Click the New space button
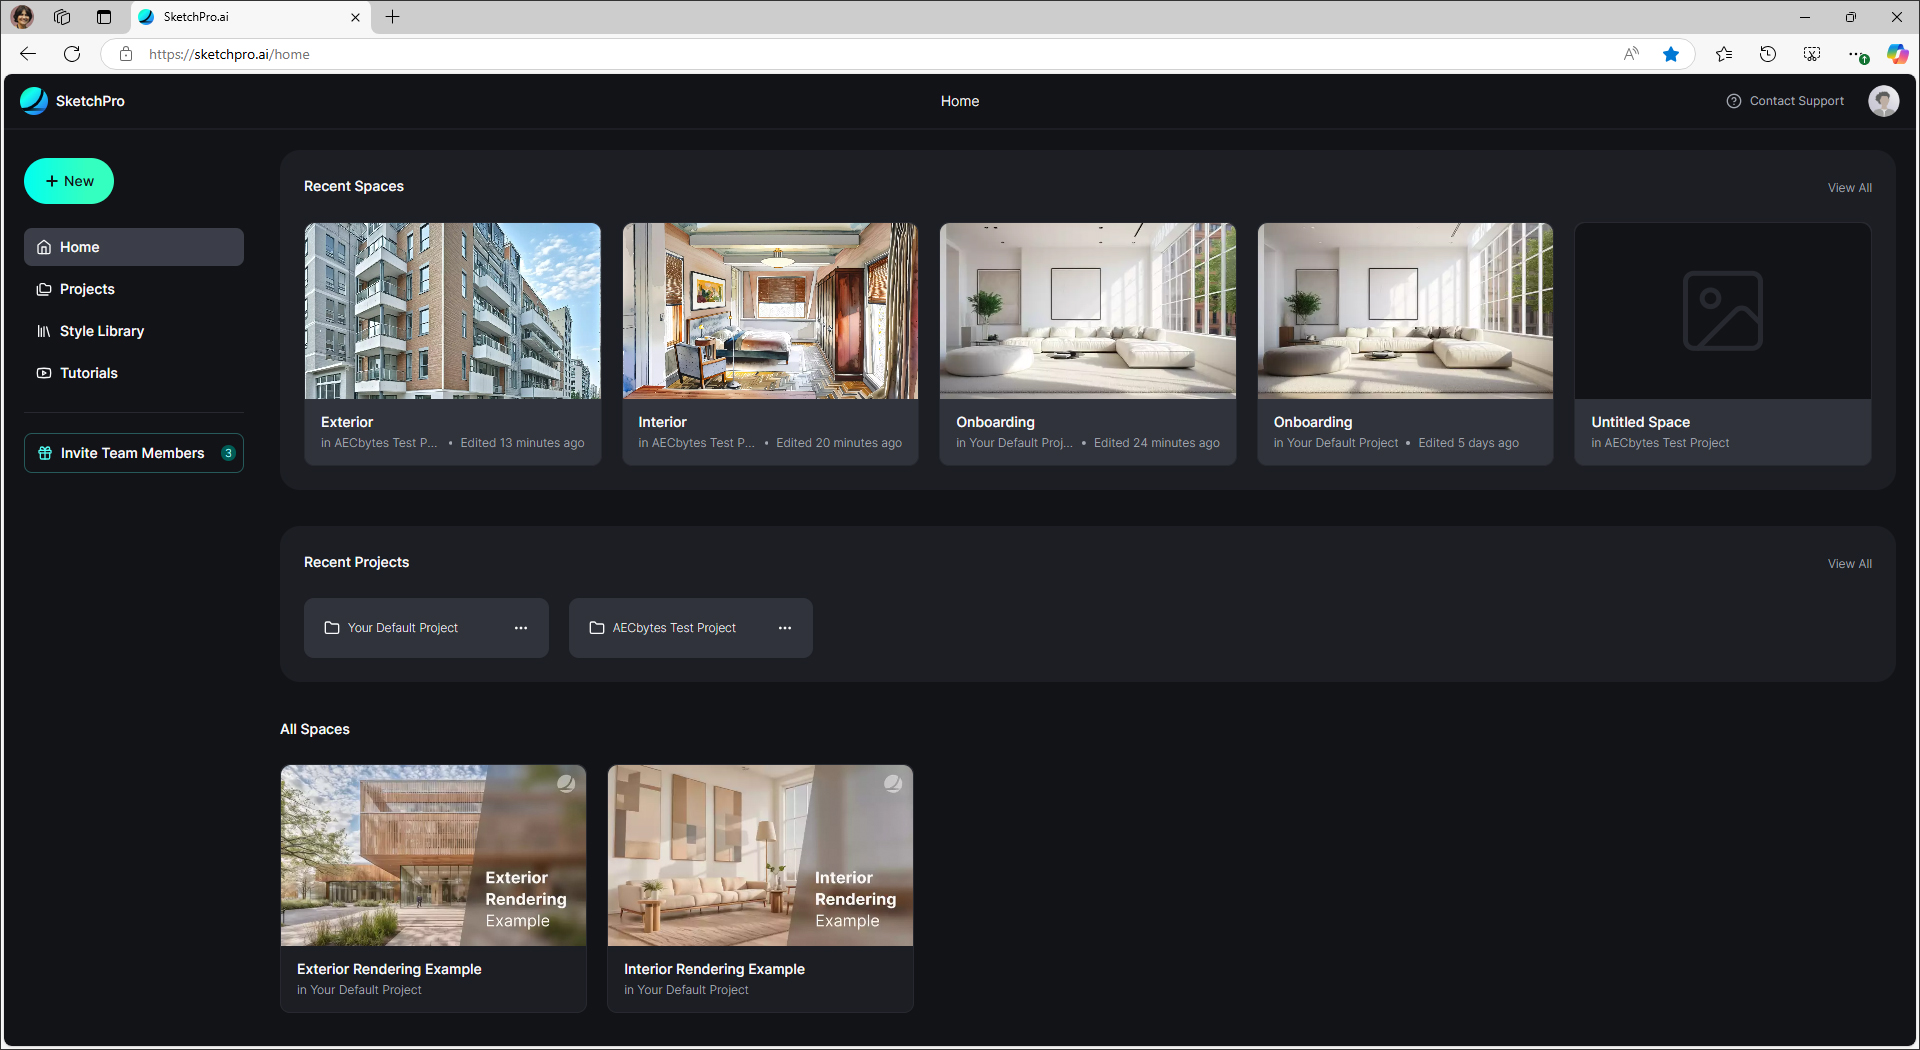Screen dimensions: 1920x1050 (69, 181)
